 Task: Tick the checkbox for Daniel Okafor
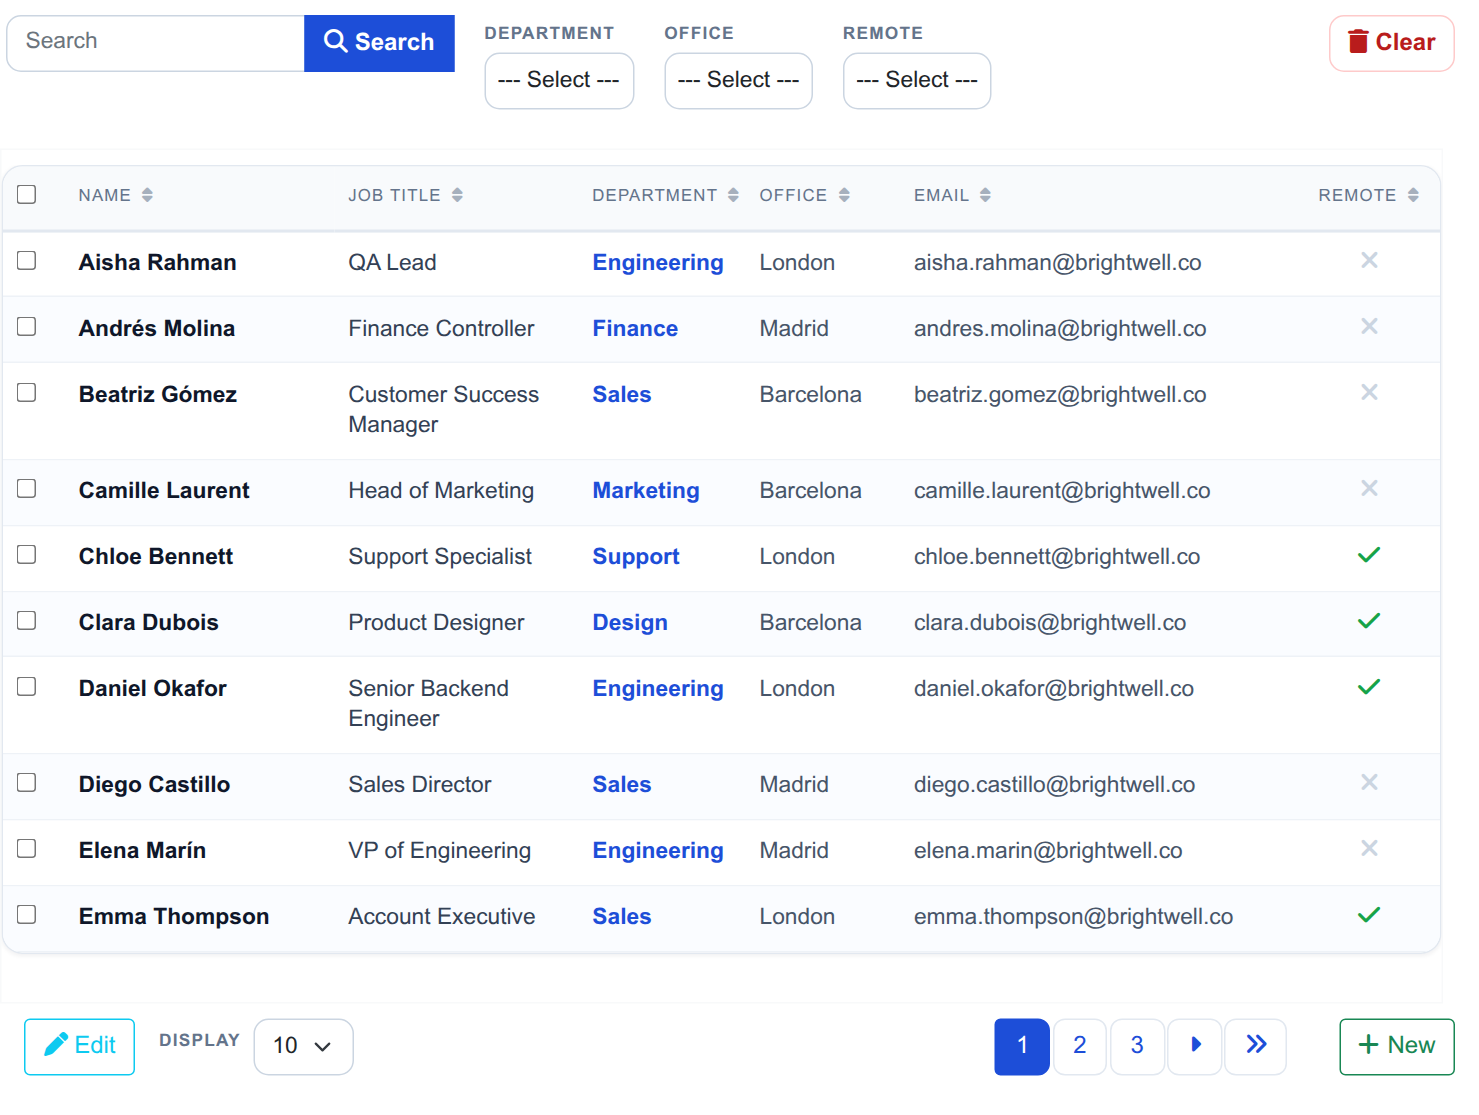(x=27, y=686)
